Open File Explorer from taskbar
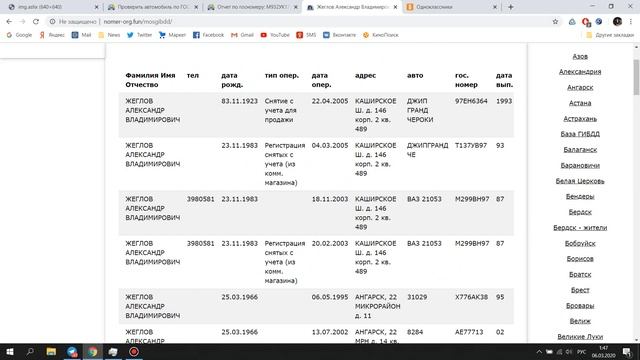 (x=51, y=352)
